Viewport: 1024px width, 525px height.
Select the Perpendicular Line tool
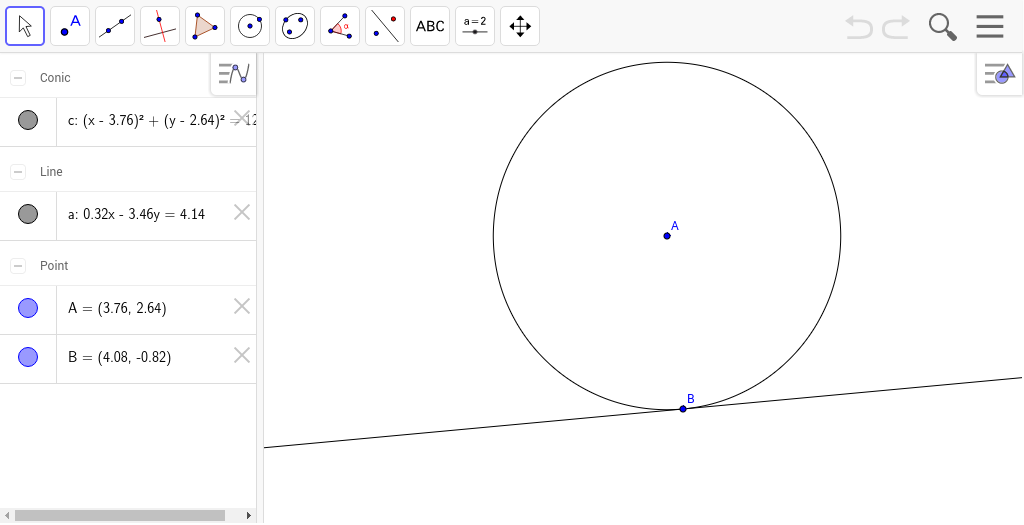160,26
